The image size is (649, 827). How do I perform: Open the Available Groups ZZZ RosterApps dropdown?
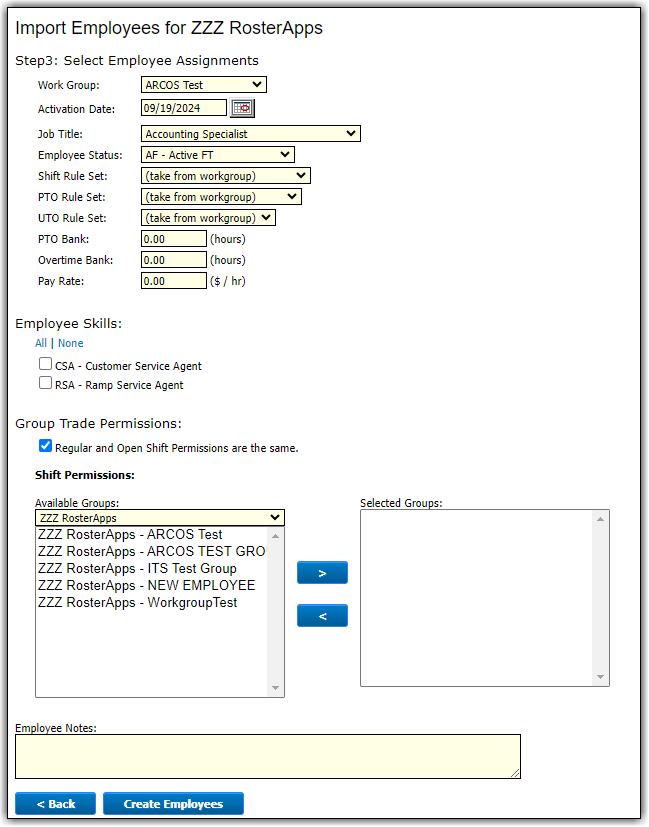tap(160, 518)
